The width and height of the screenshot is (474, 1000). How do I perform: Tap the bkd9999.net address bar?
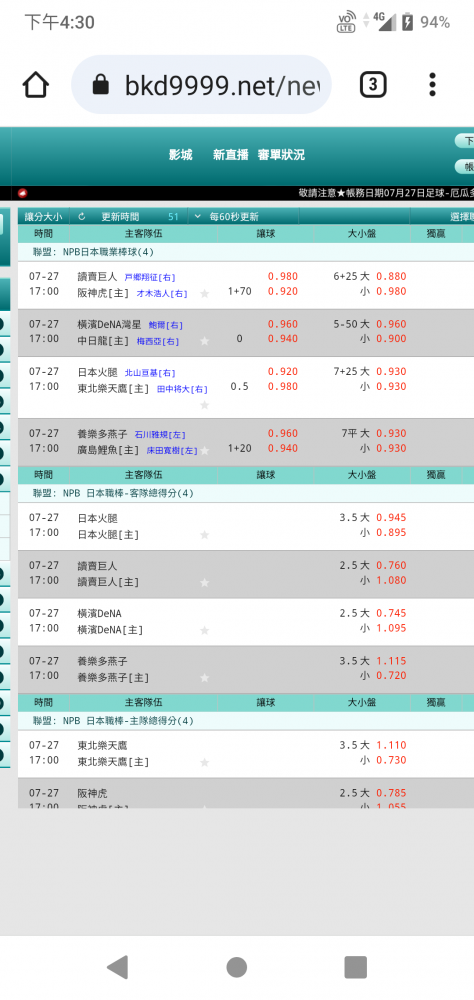(x=202, y=84)
